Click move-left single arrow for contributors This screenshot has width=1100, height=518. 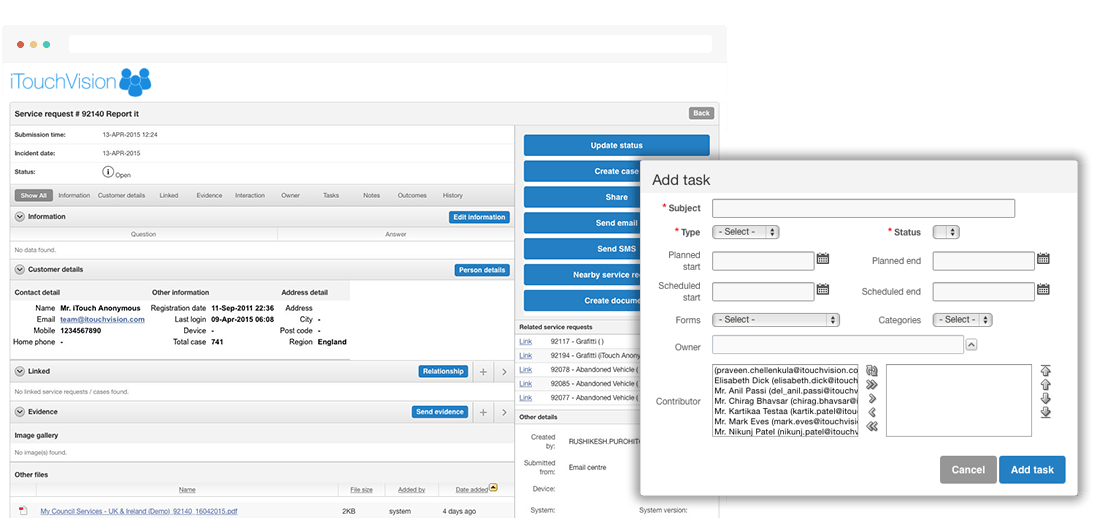pyautogui.click(x=872, y=413)
